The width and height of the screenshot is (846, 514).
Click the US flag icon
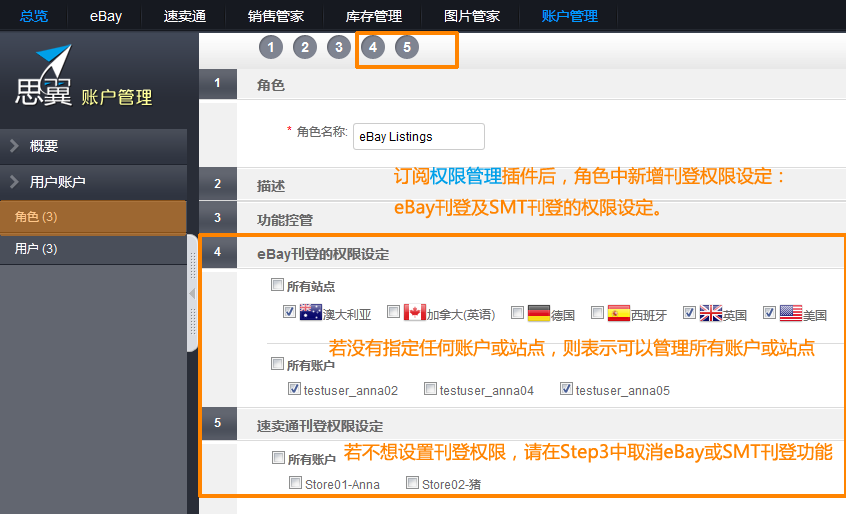click(791, 313)
